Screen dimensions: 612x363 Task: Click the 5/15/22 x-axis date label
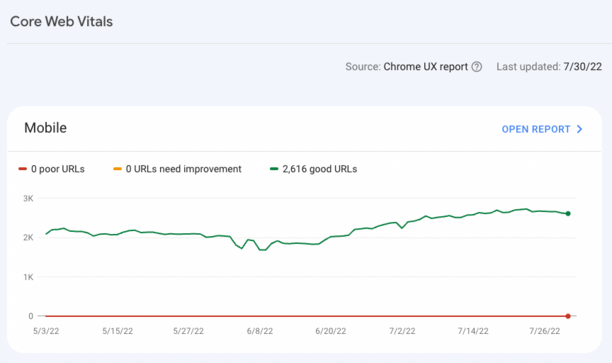(x=117, y=331)
